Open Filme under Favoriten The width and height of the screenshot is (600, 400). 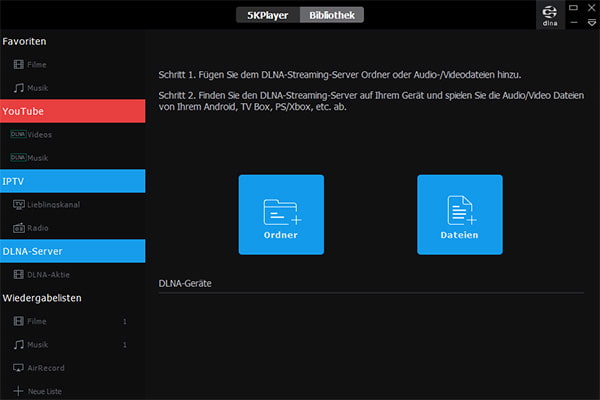(x=73, y=64)
